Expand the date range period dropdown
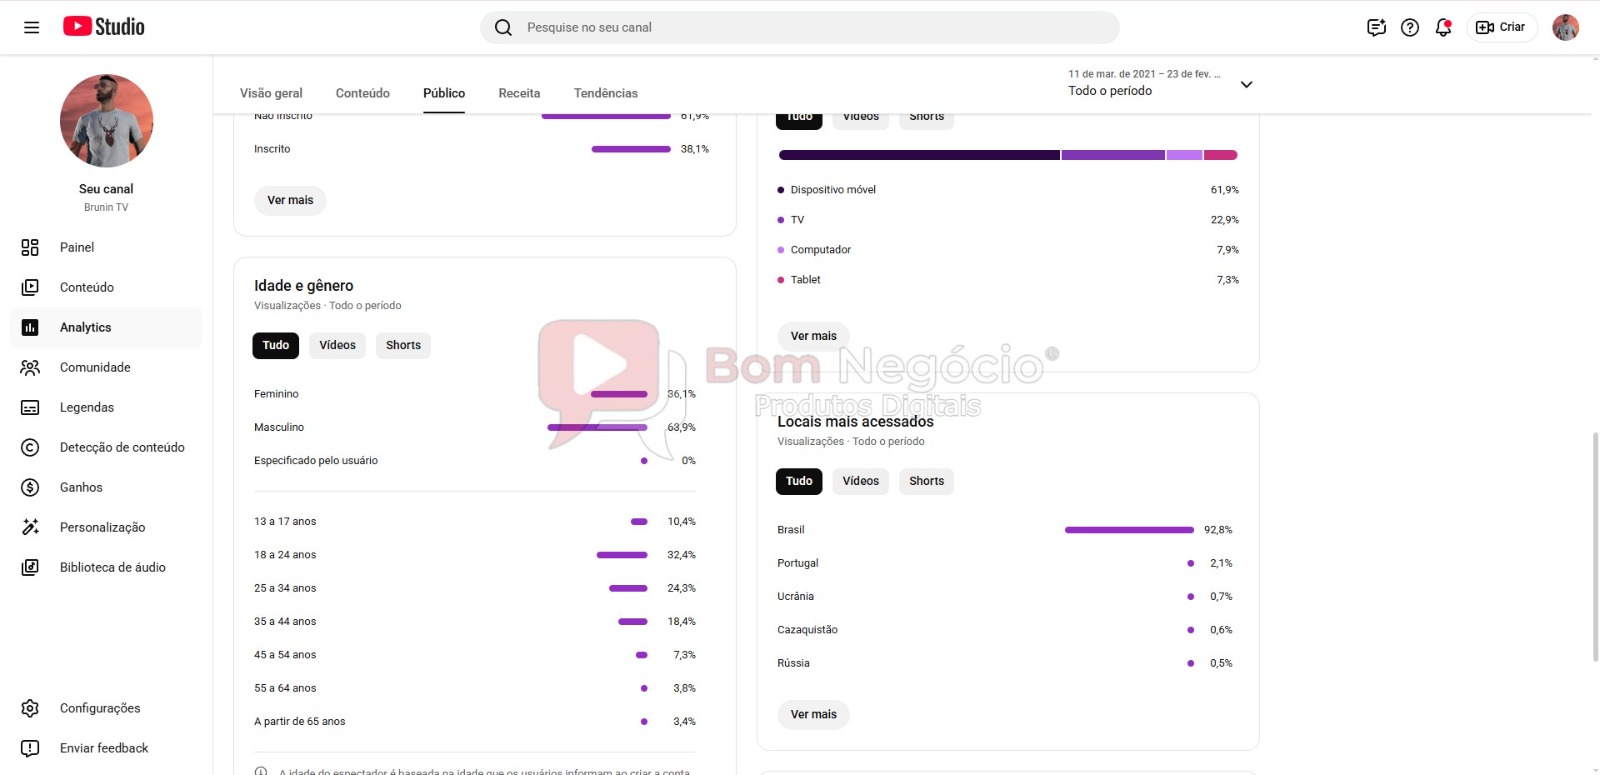Viewport: 1600px width, 775px height. pos(1246,84)
